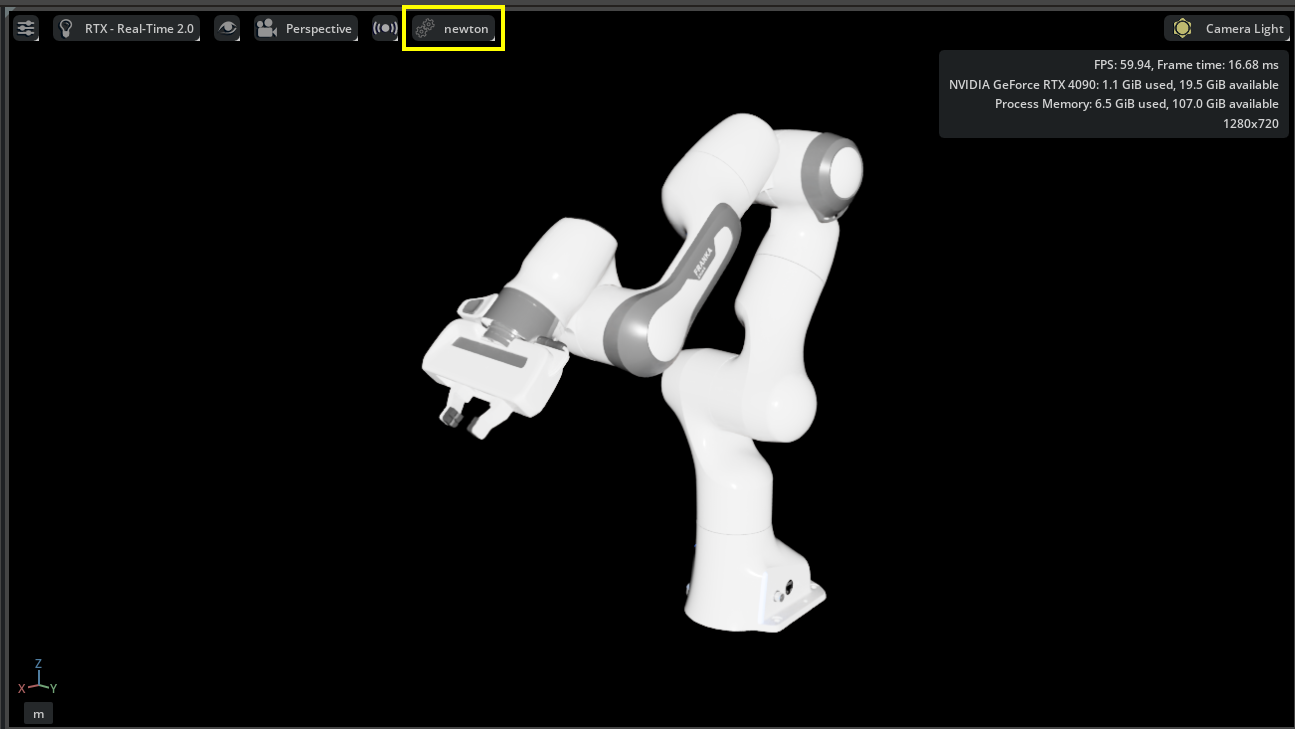Viewport: 1295px width, 729px height.
Task: Click the gears icon beside newton
Action: [x=425, y=29]
